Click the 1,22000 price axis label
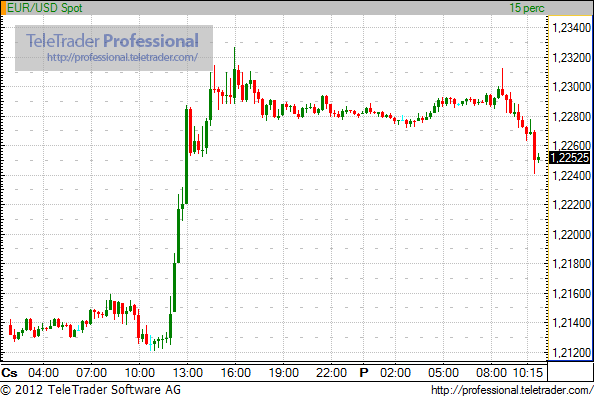Viewport: 594px width, 399px height. pyautogui.click(x=572, y=235)
